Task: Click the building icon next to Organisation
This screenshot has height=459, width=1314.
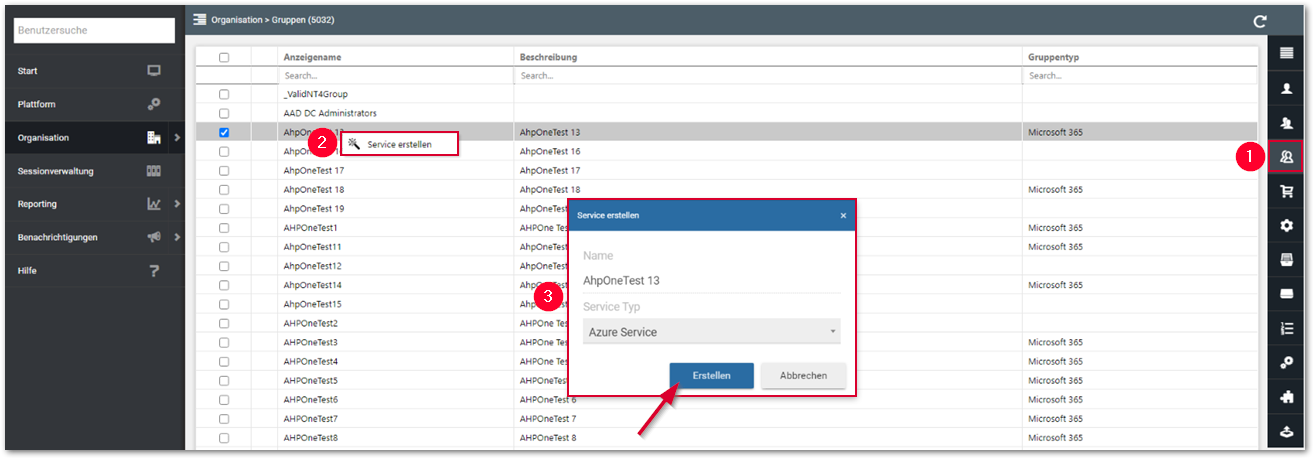Action: coord(154,137)
